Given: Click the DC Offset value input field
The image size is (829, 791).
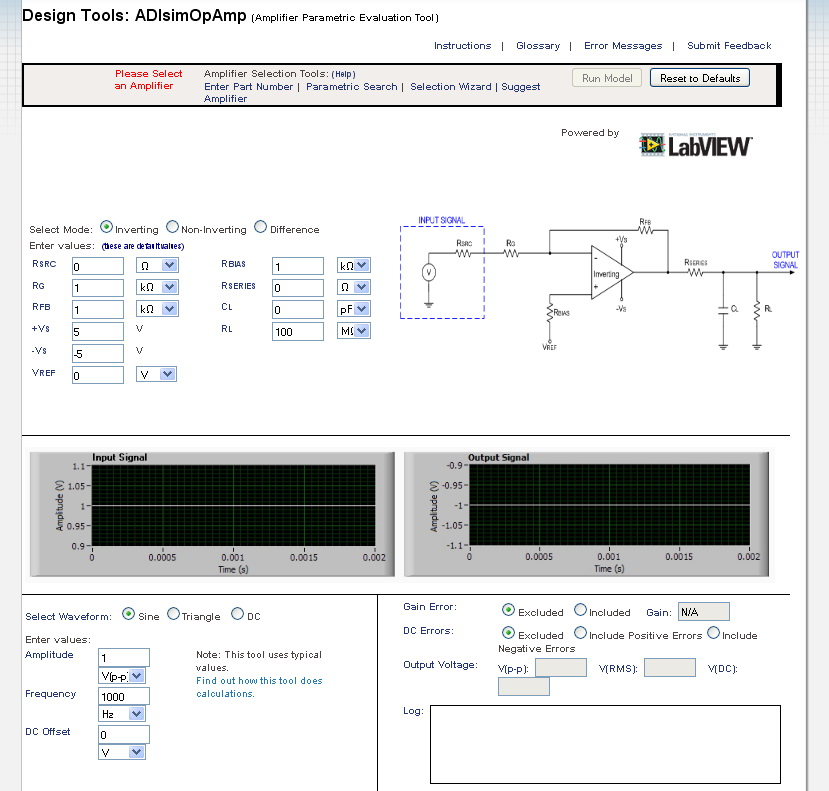Looking at the screenshot, I should pos(124,734).
